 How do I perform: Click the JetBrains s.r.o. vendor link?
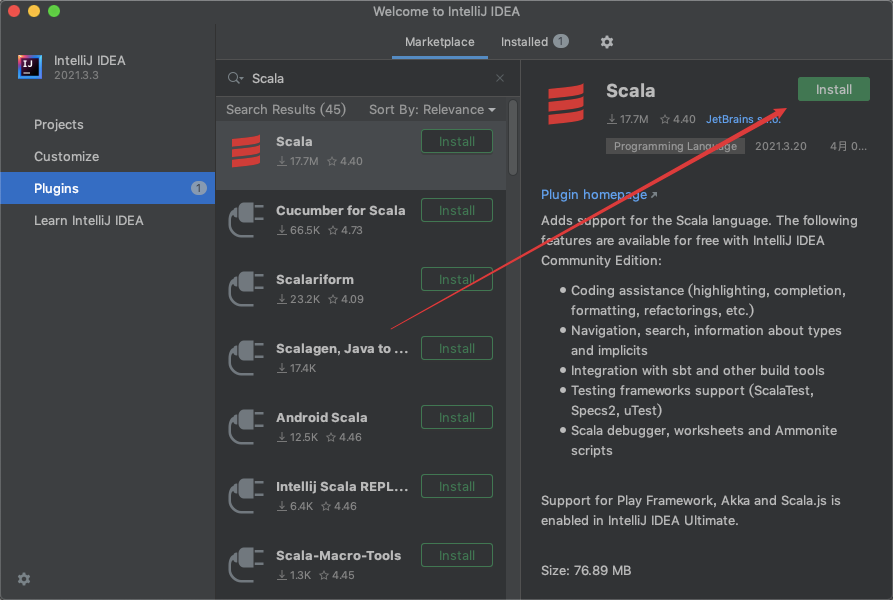[736, 118]
